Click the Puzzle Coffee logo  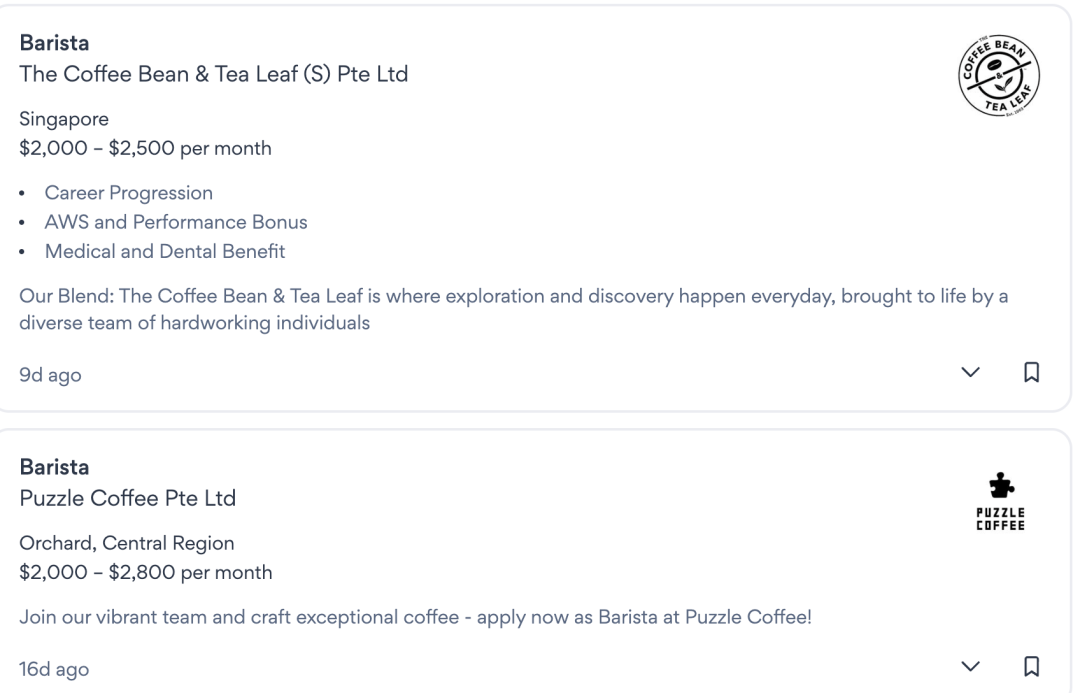1000,501
